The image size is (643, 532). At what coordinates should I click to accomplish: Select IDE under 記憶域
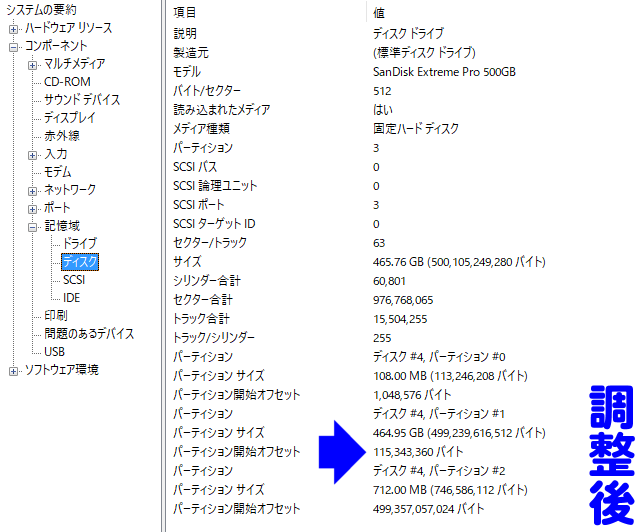click(71, 298)
